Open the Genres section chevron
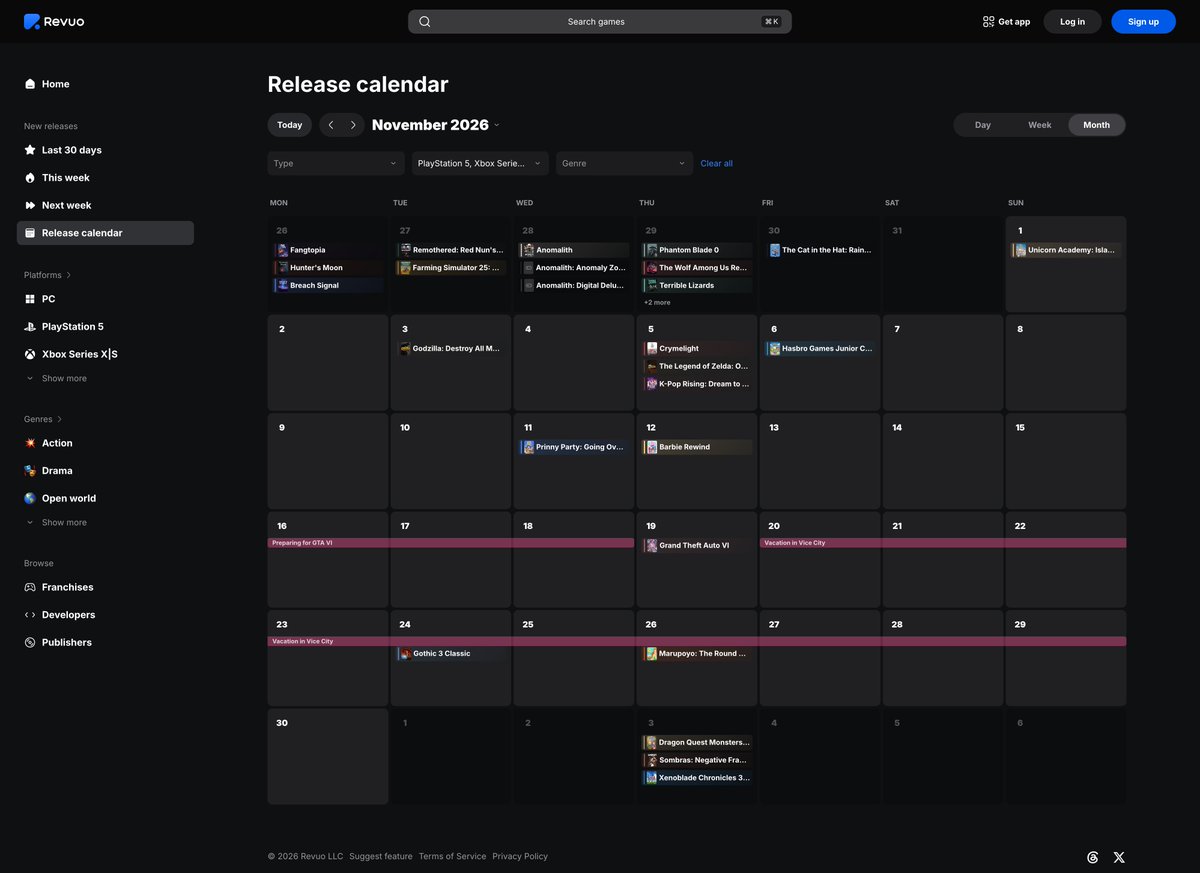1200x873 pixels. [60, 419]
